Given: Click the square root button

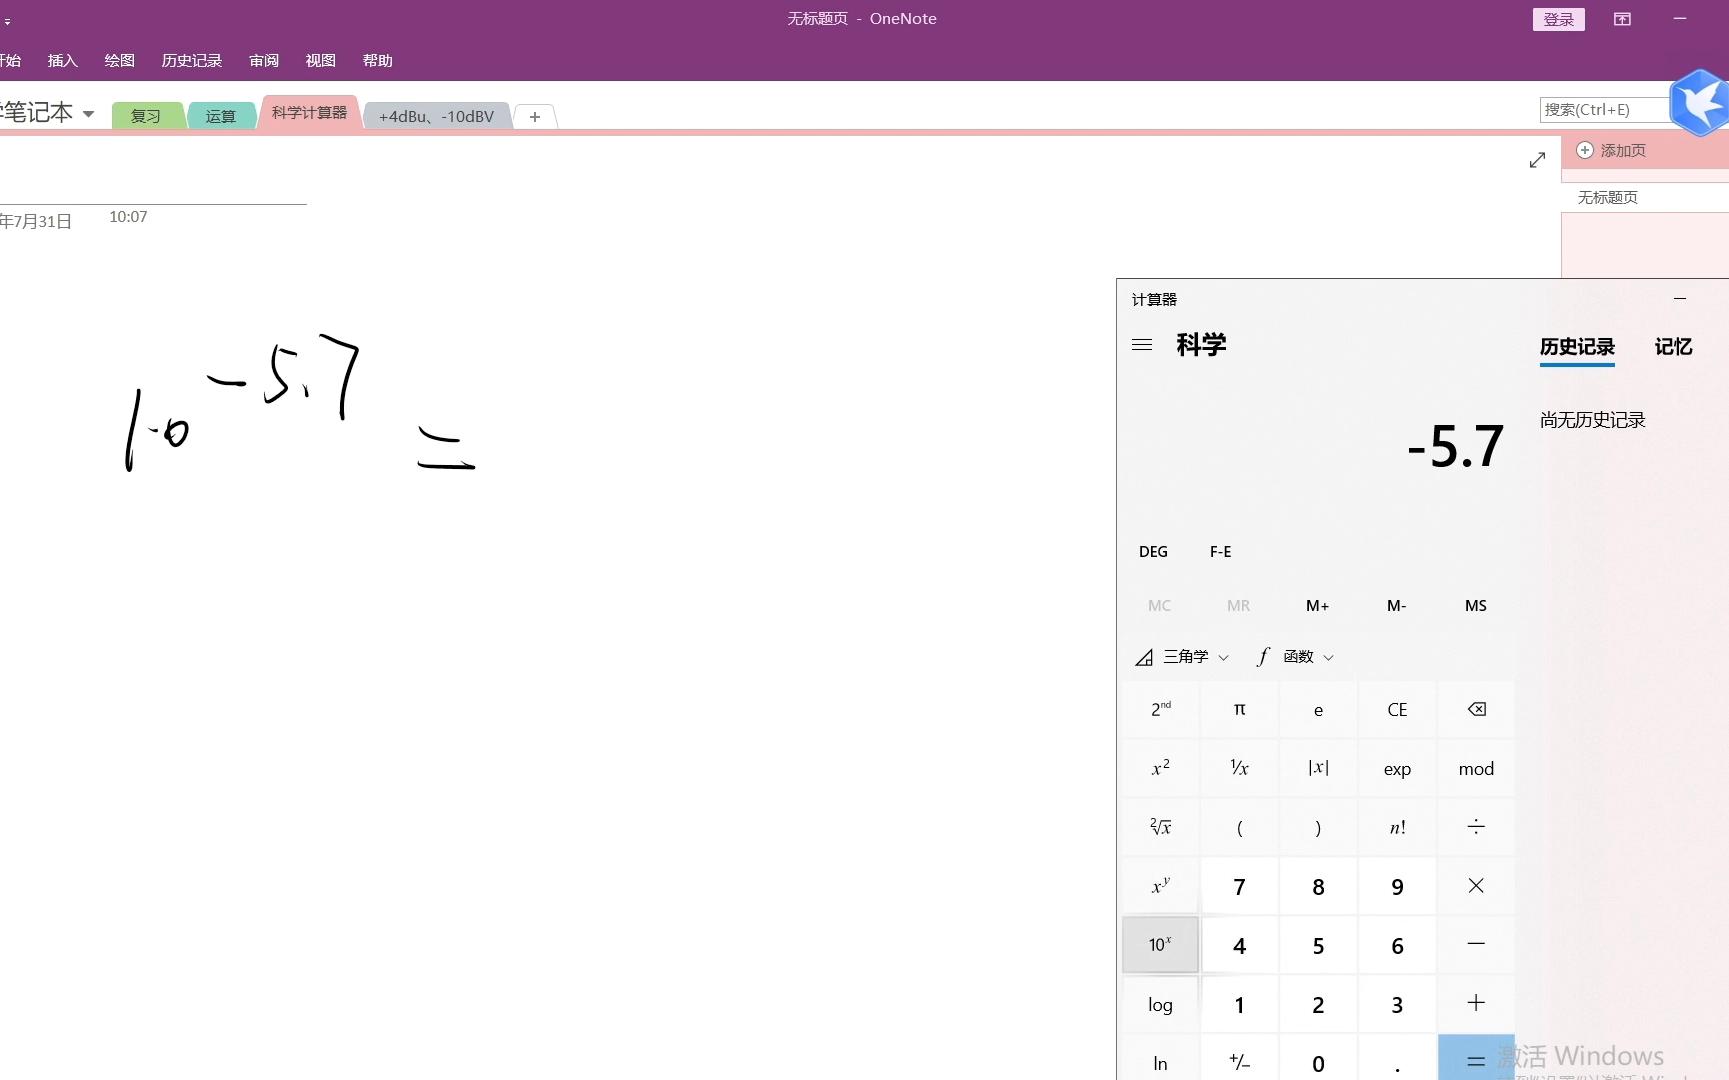Looking at the screenshot, I should (1160, 827).
